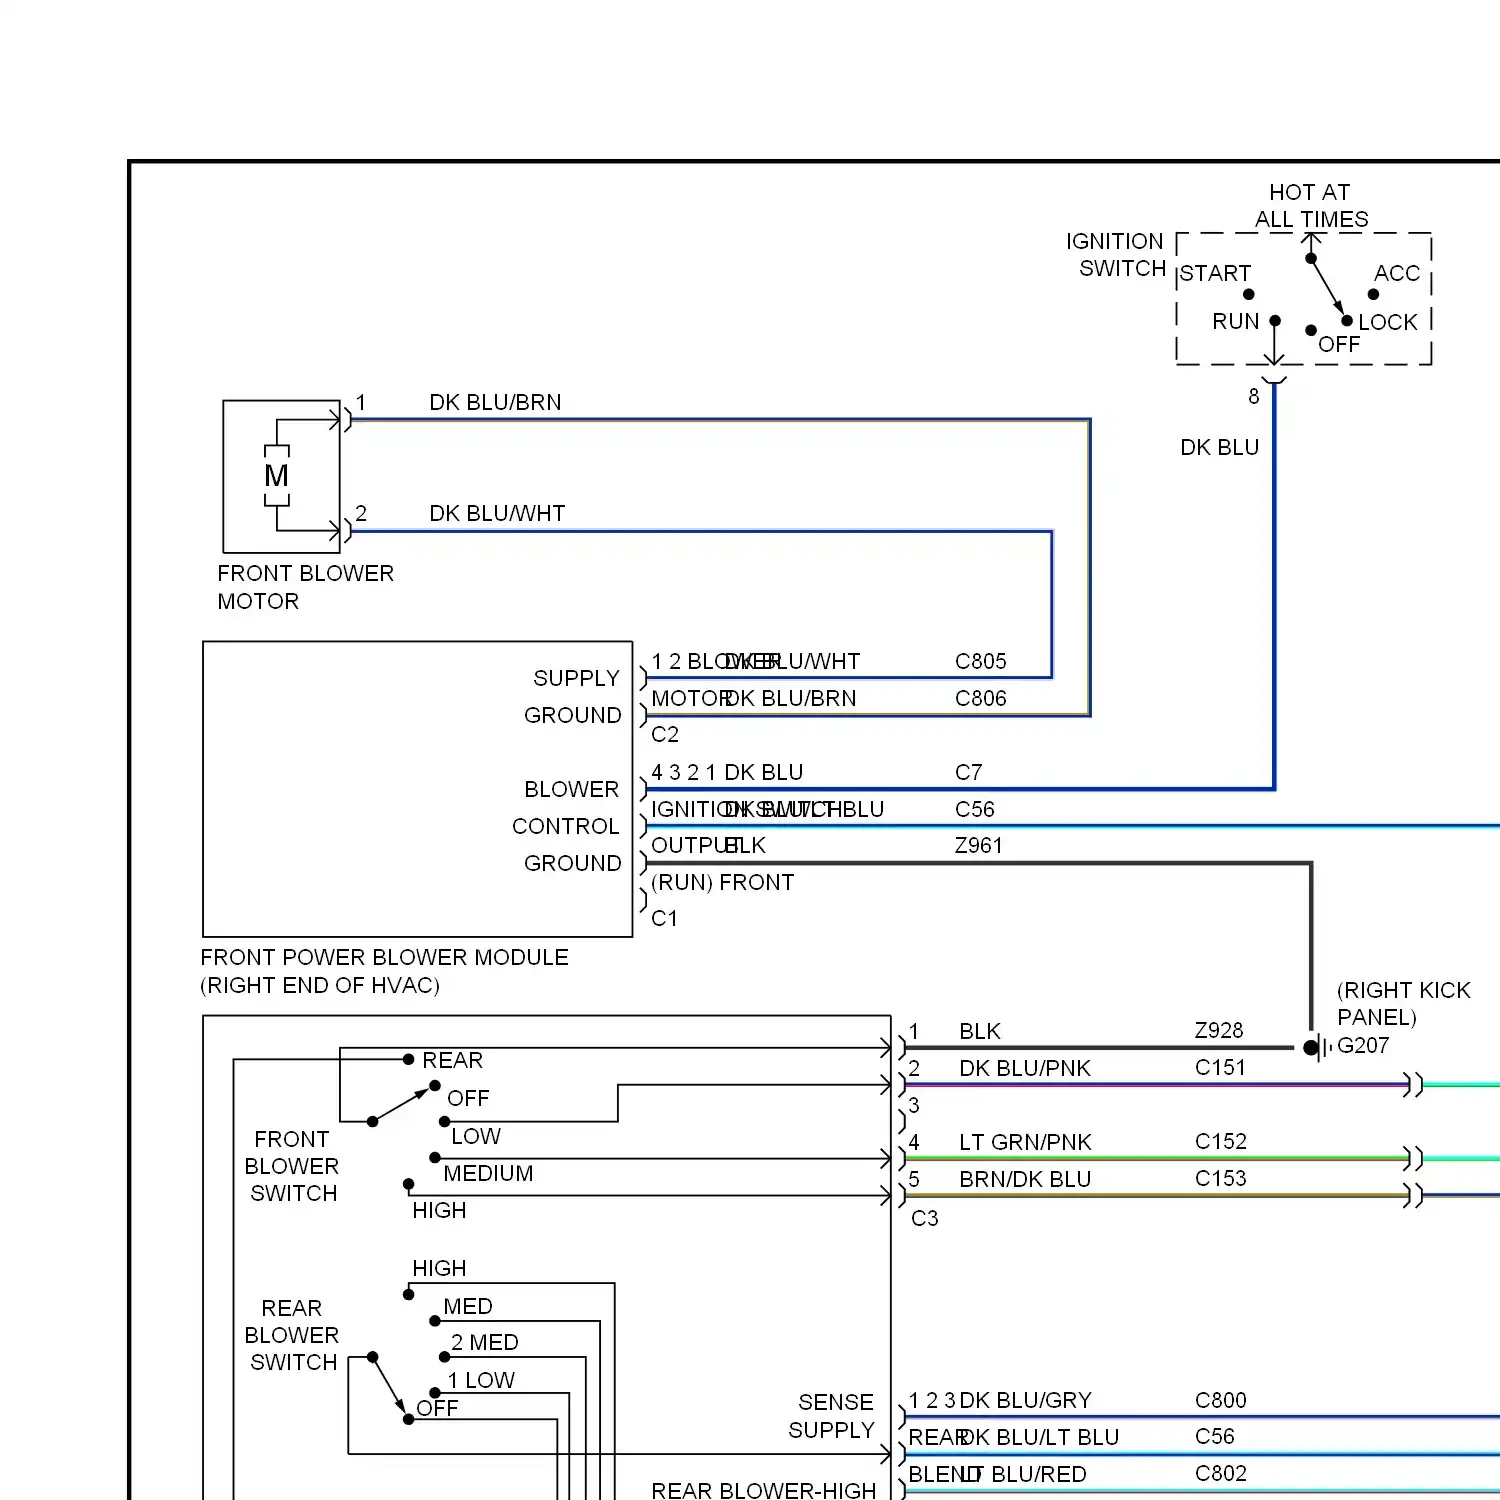Click circuit code C152

(x=1221, y=1142)
